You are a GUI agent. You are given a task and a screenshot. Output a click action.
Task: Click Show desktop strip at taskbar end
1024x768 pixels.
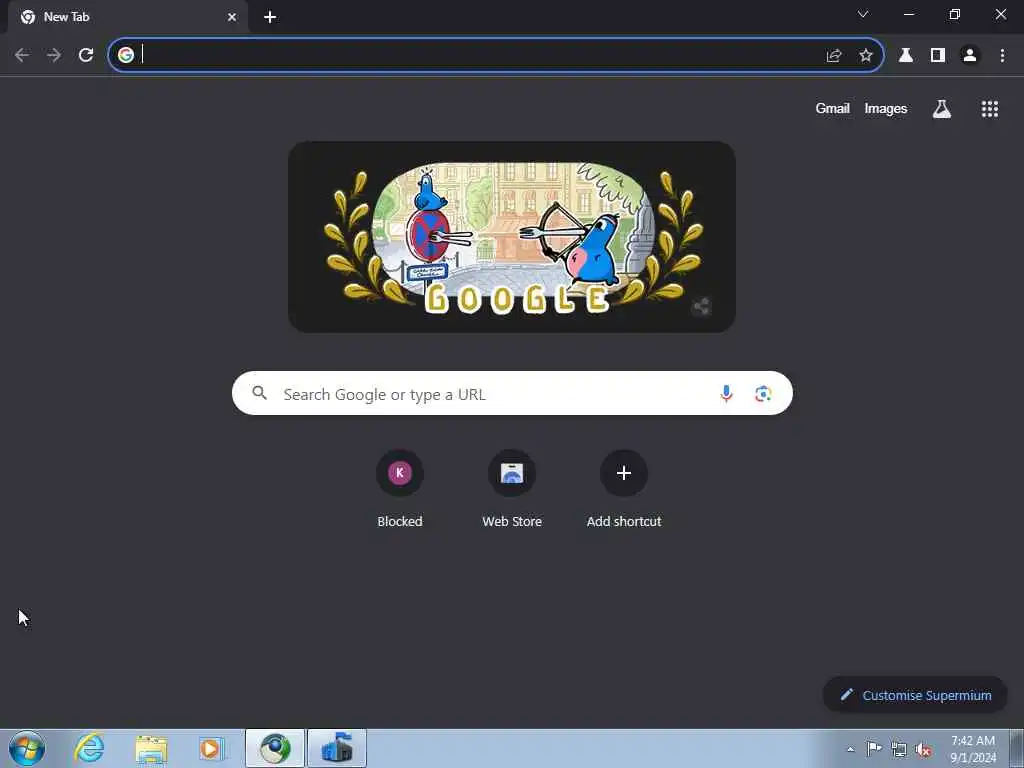(1017, 748)
